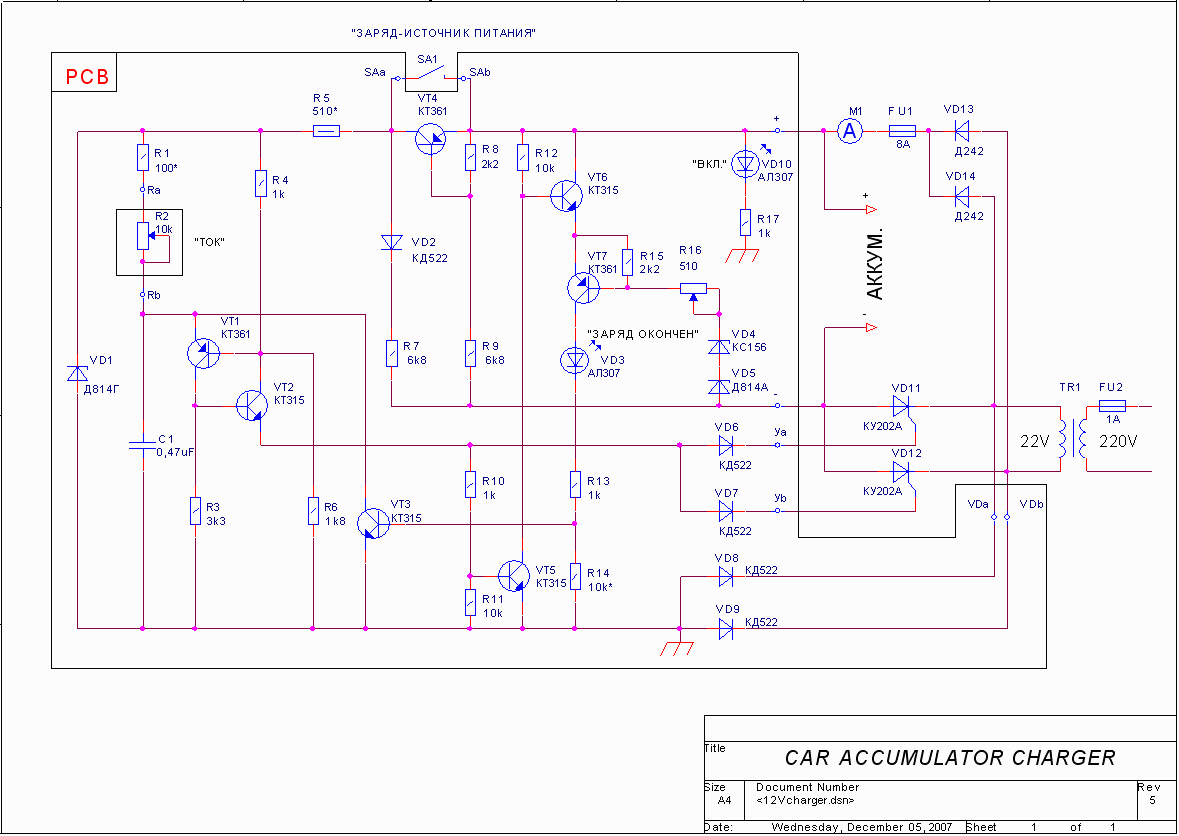Click the TR1 transformer symbol
This screenshot has height=836, width=1179.
click(x=1073, y=439)
